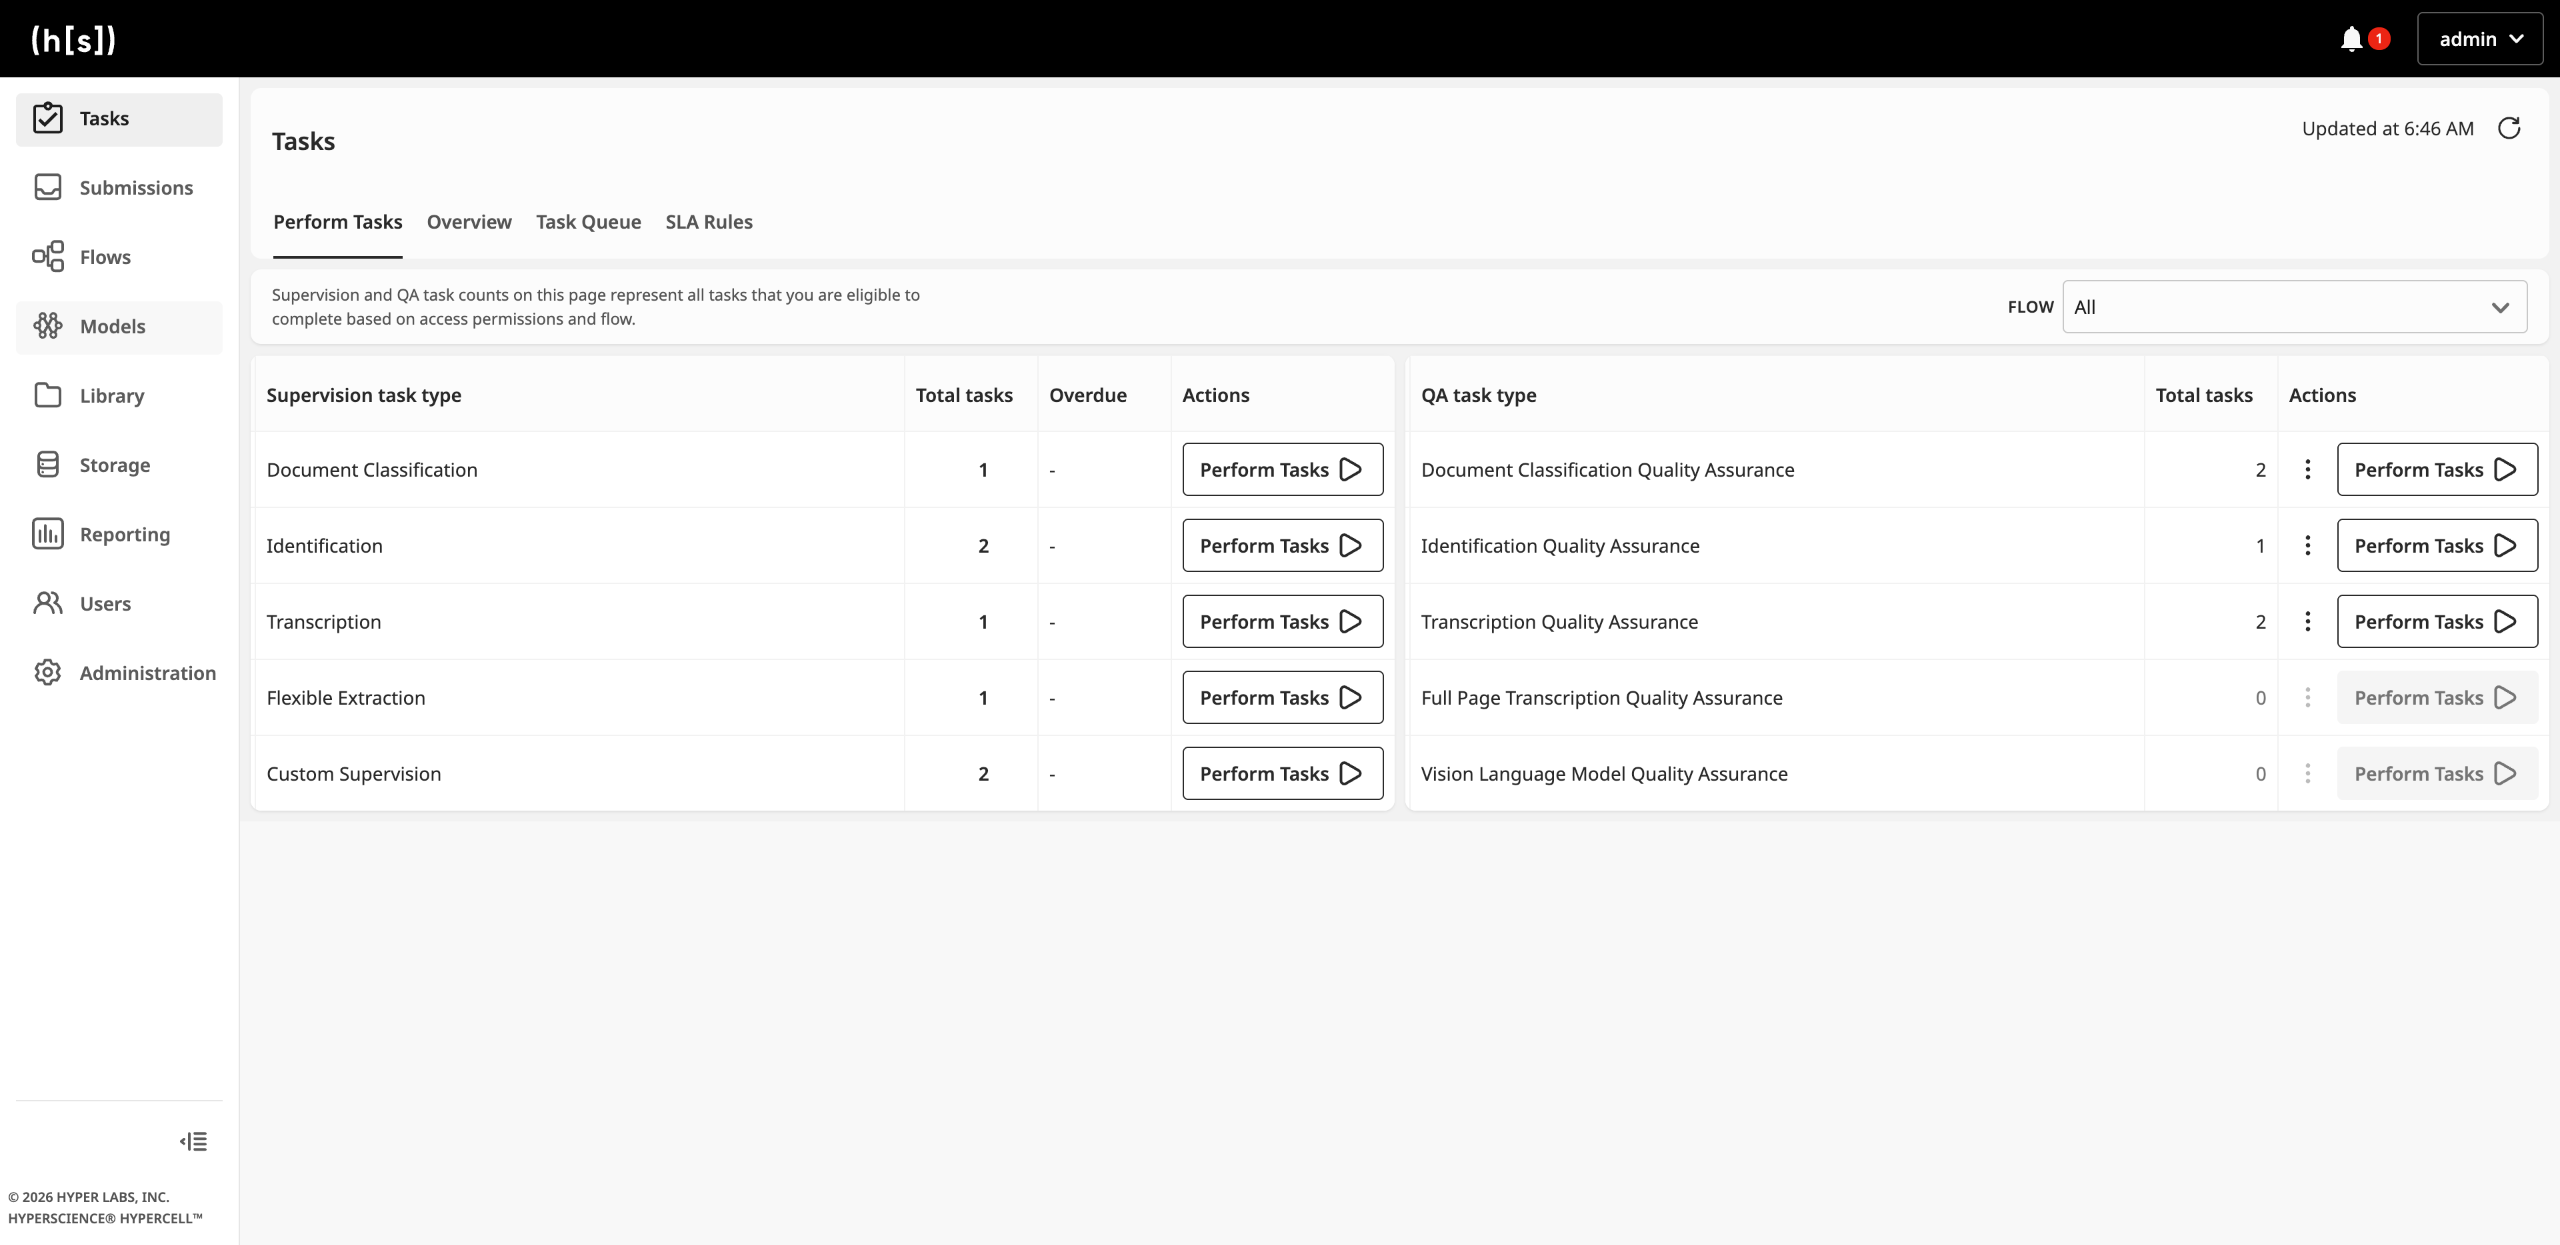Open kebab menu for Document Classification QA

coord(2307,469)
